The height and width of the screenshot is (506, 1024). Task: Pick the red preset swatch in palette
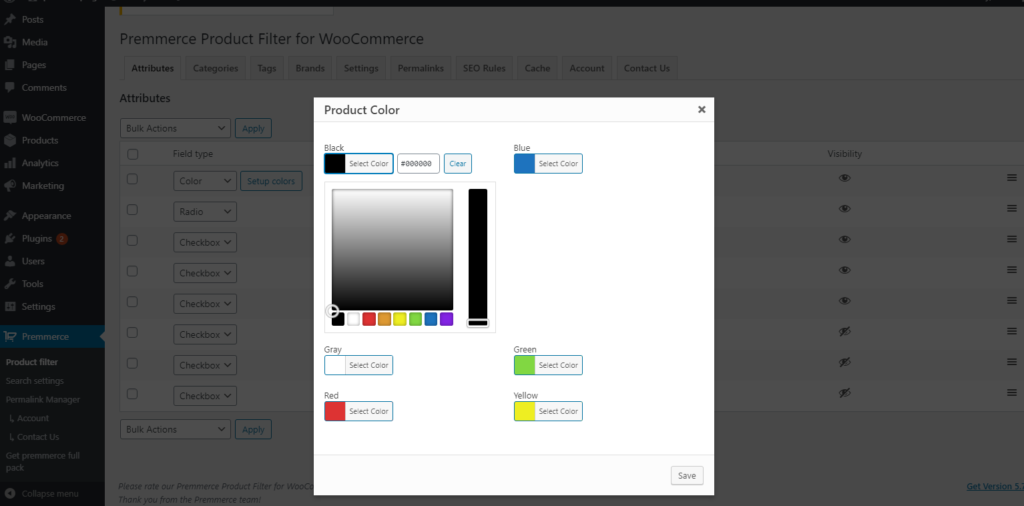369,319
